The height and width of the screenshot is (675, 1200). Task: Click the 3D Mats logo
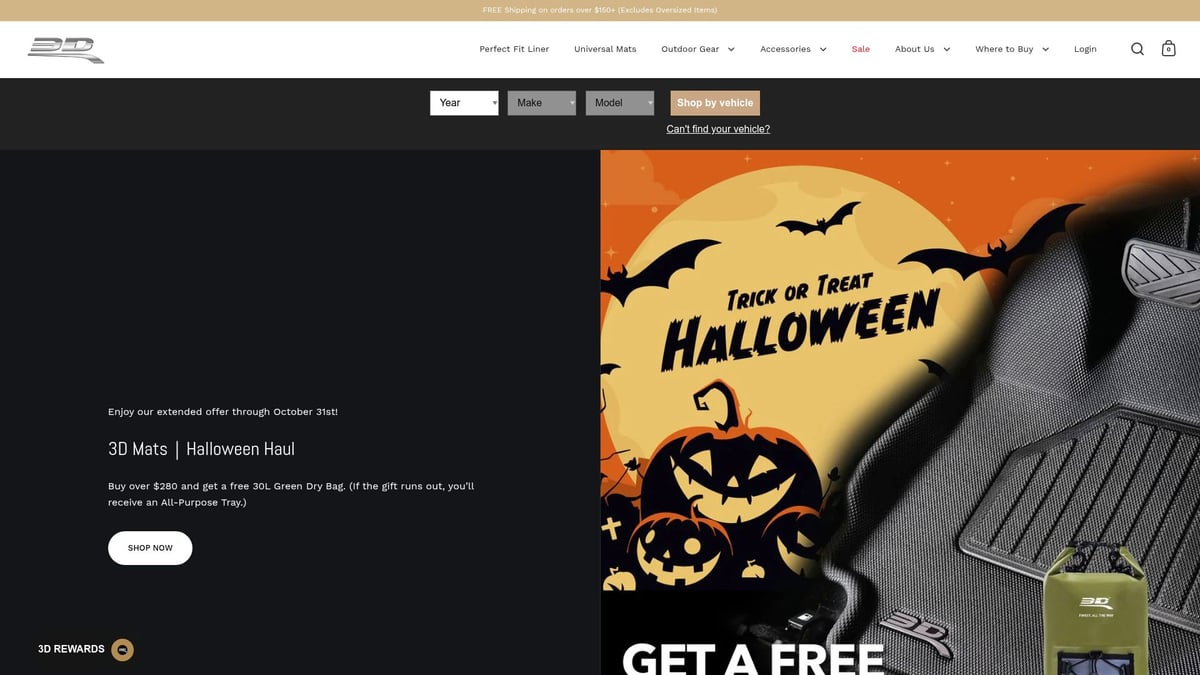[x=66, y=49]
